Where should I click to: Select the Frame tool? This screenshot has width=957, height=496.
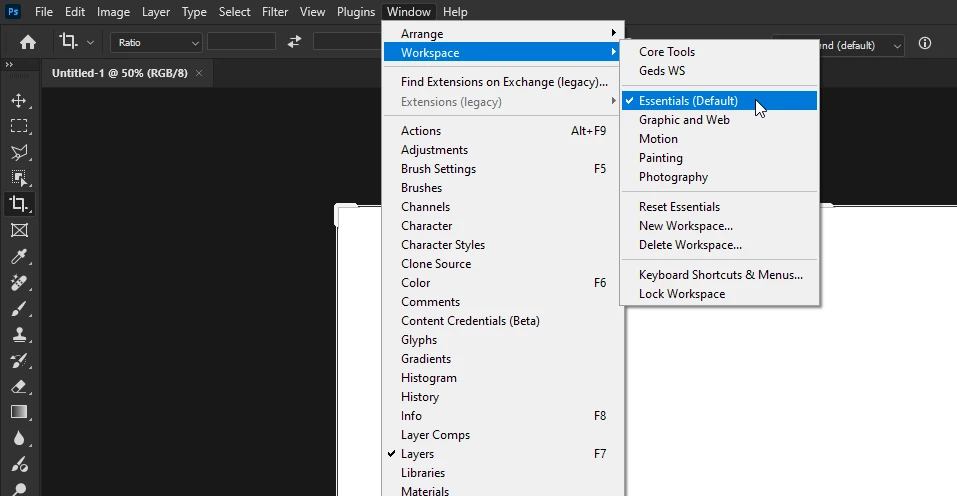[19, 230]
